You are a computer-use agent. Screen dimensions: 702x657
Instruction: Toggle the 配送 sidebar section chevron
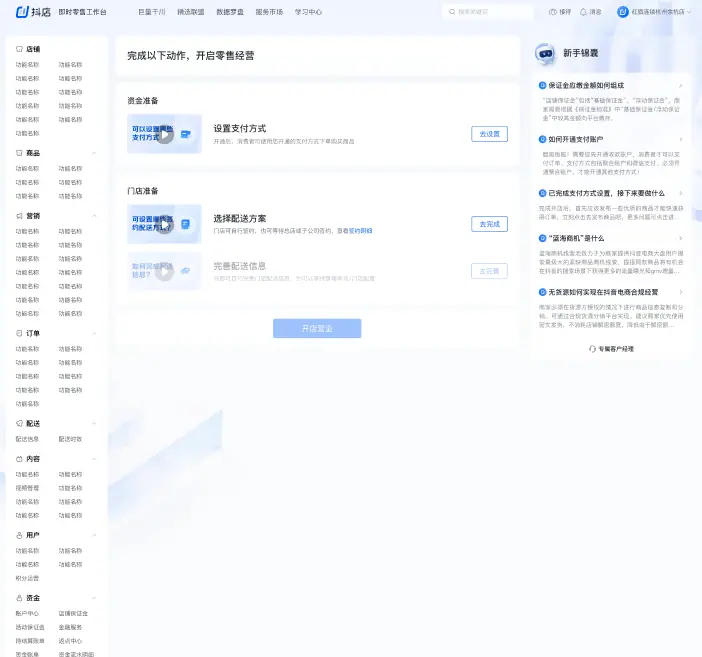click(94, 423)
